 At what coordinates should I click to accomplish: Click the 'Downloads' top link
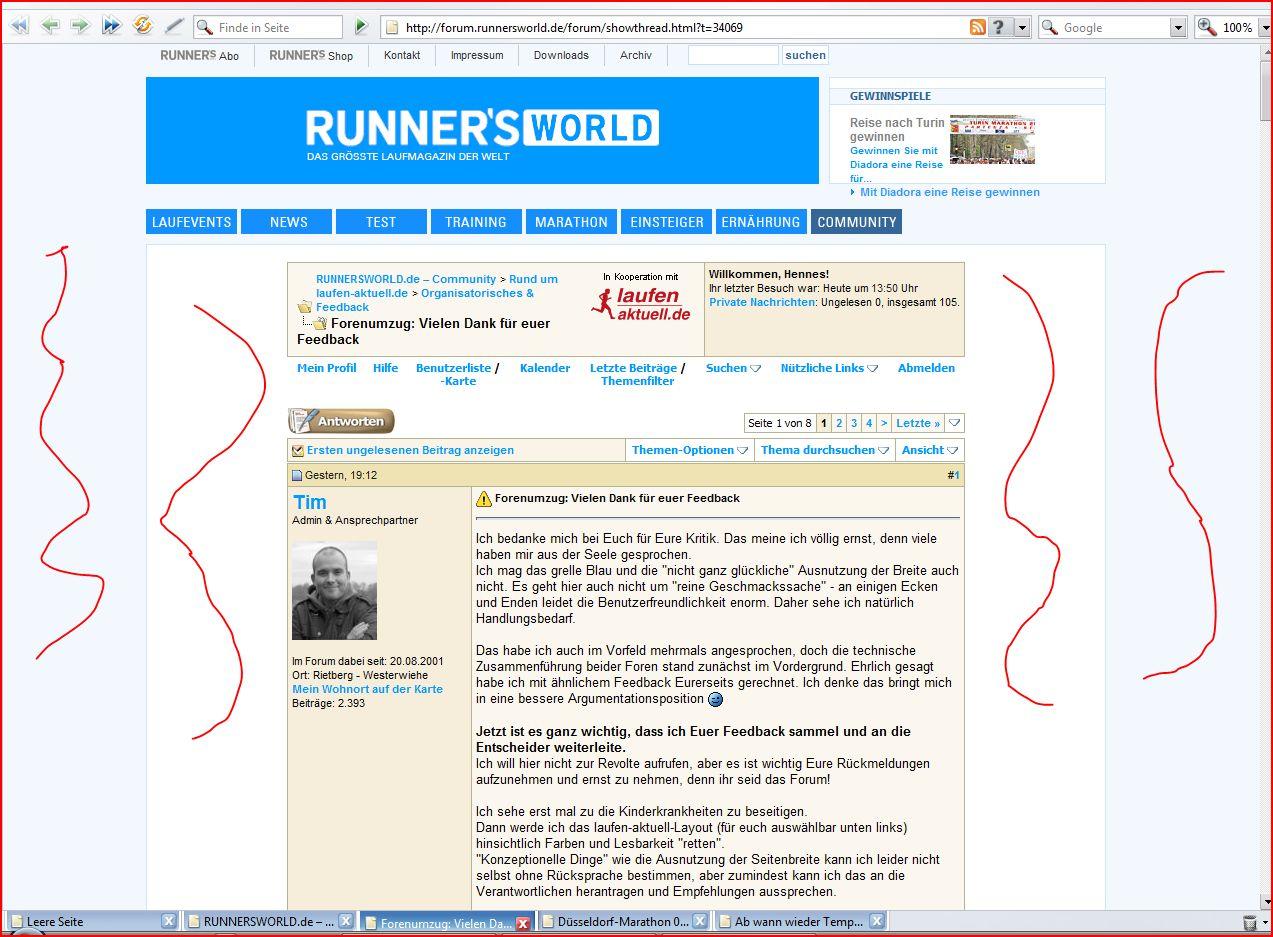[x=561, y=55]
